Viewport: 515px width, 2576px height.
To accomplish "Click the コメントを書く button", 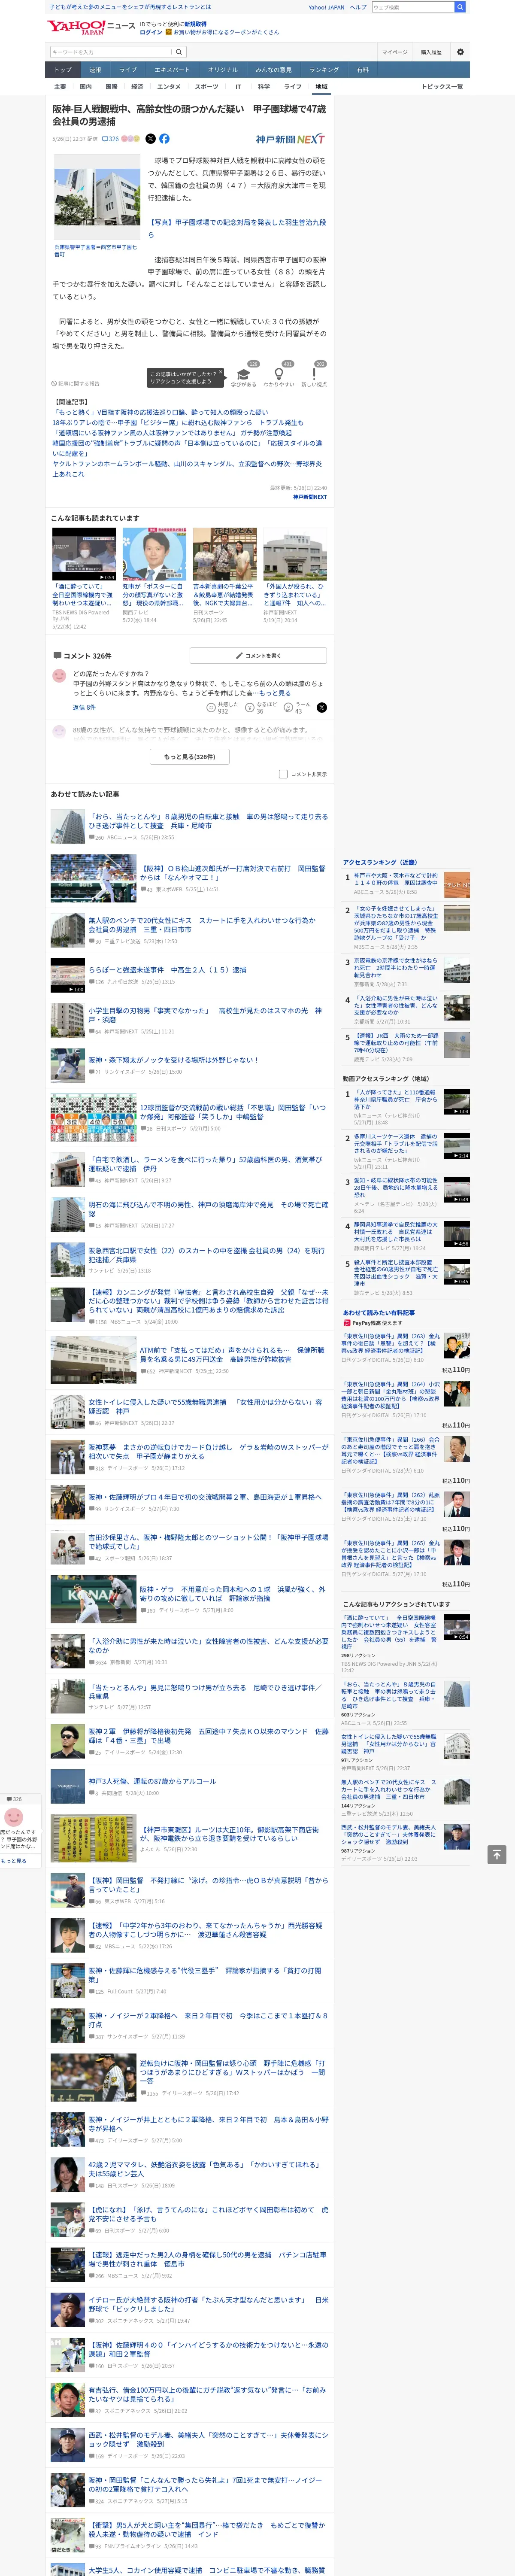I will pos(258,656).
